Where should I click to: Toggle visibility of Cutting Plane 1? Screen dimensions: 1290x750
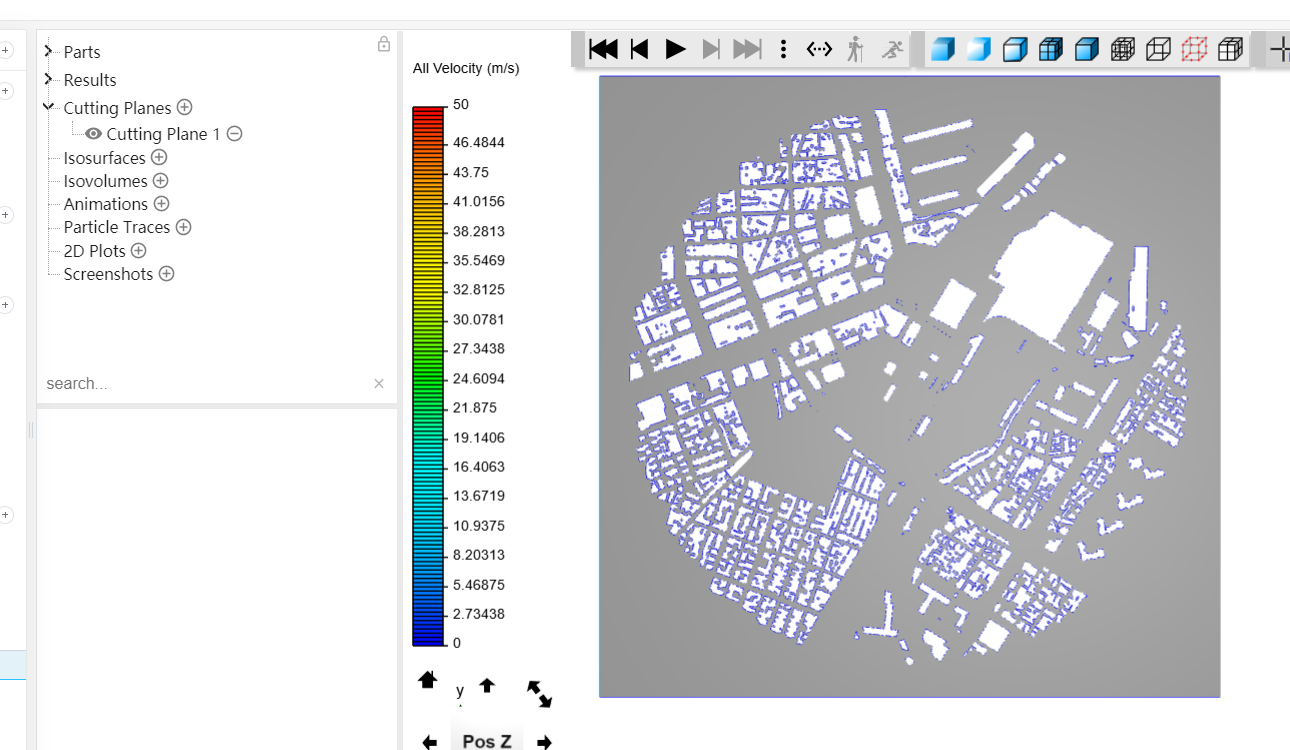pos(93,134)
